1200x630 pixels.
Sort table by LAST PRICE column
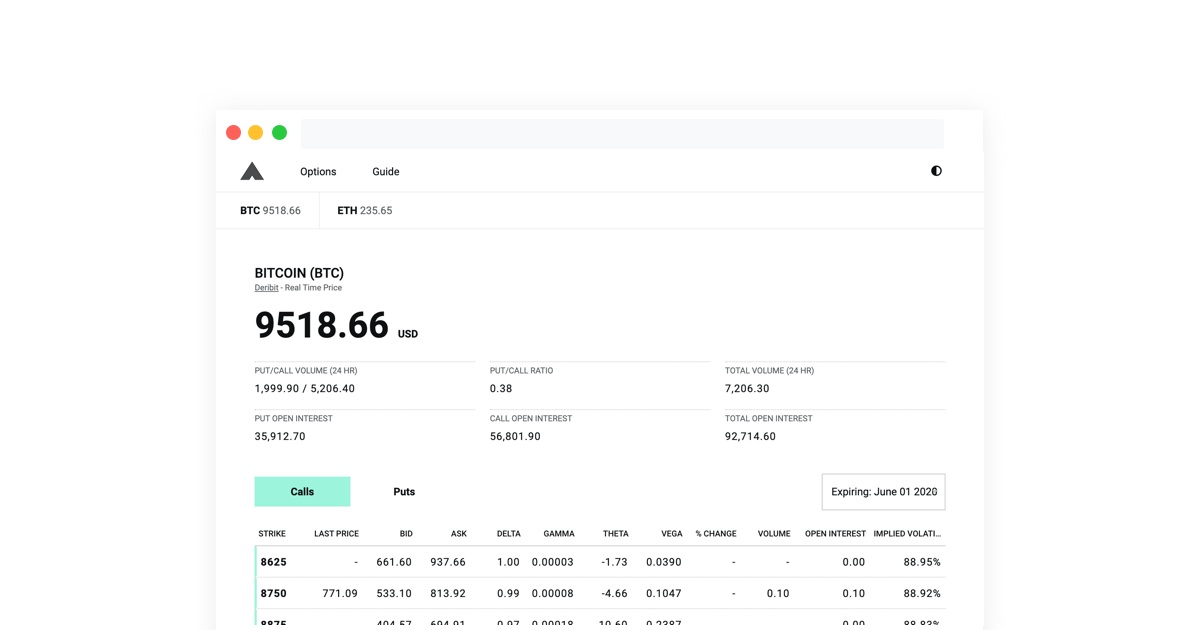[x=336, y=533]
